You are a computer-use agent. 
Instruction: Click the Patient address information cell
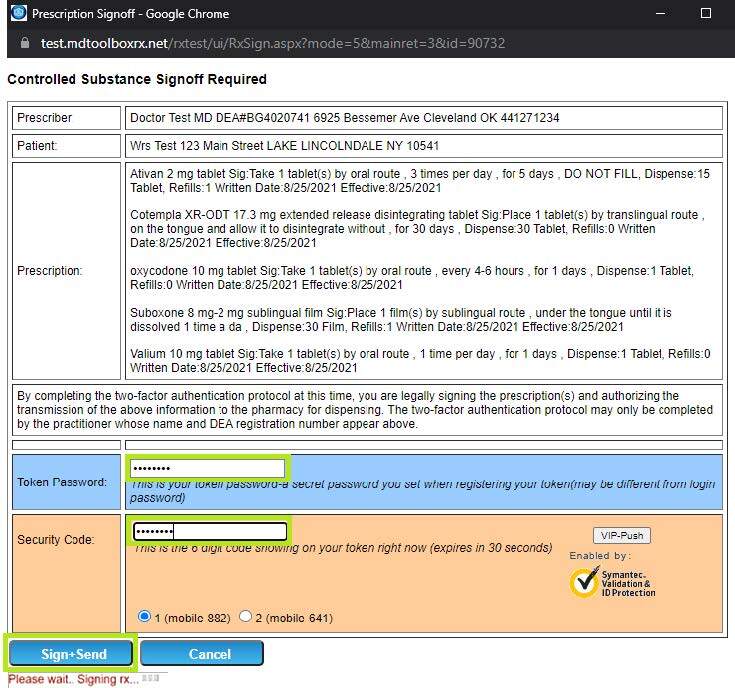tap(424, 146)
